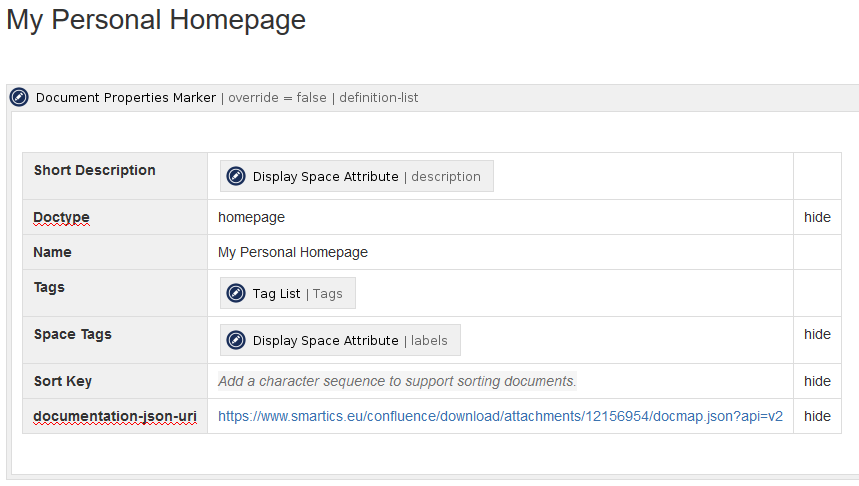Click the empty controls cell in Tags row
The width and height of the screenshot is (859, 486).
point(817,293)
